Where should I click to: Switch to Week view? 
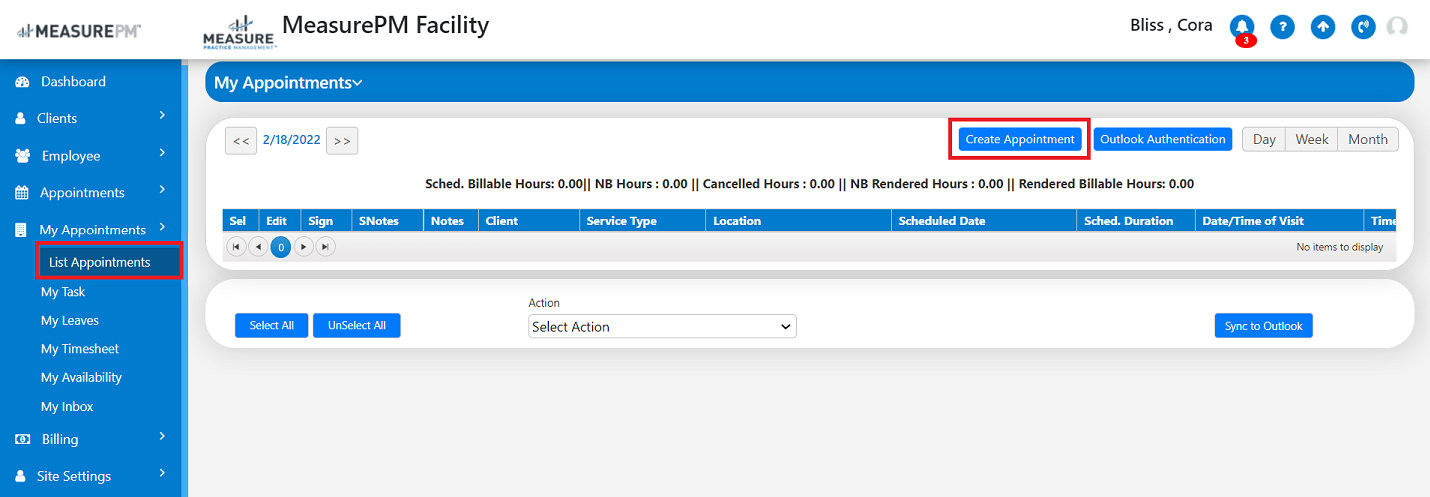click(1311, 140)
